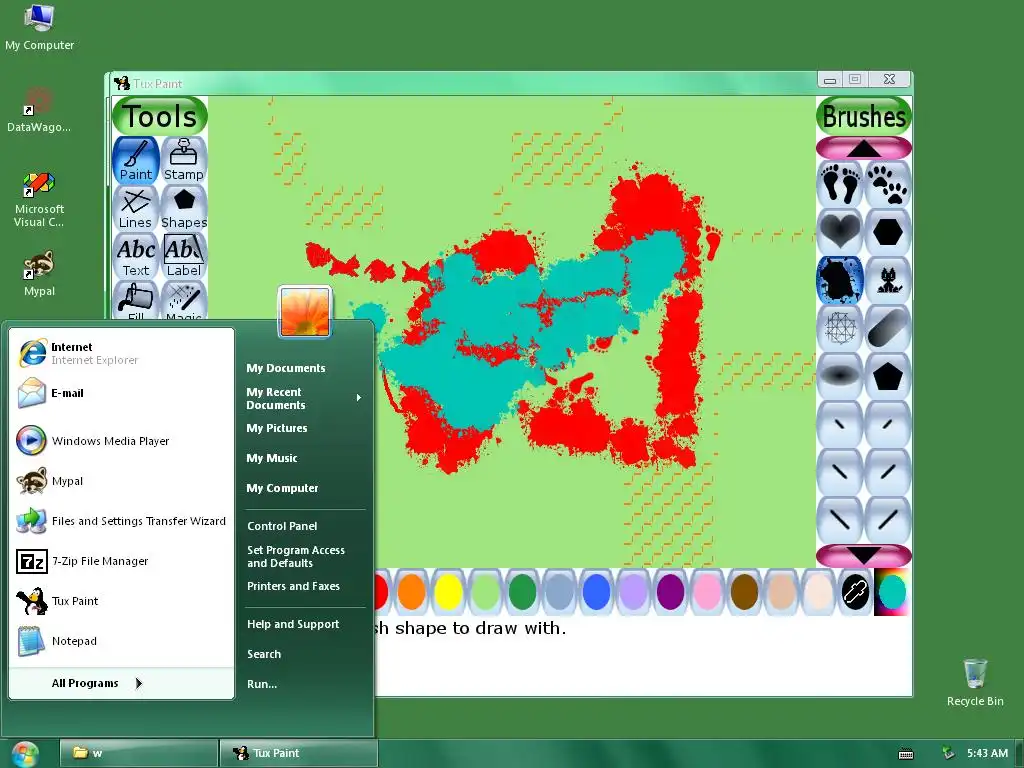Open My Pictures
Screen dimensions: 1024x768
click(x=303, y=428)
